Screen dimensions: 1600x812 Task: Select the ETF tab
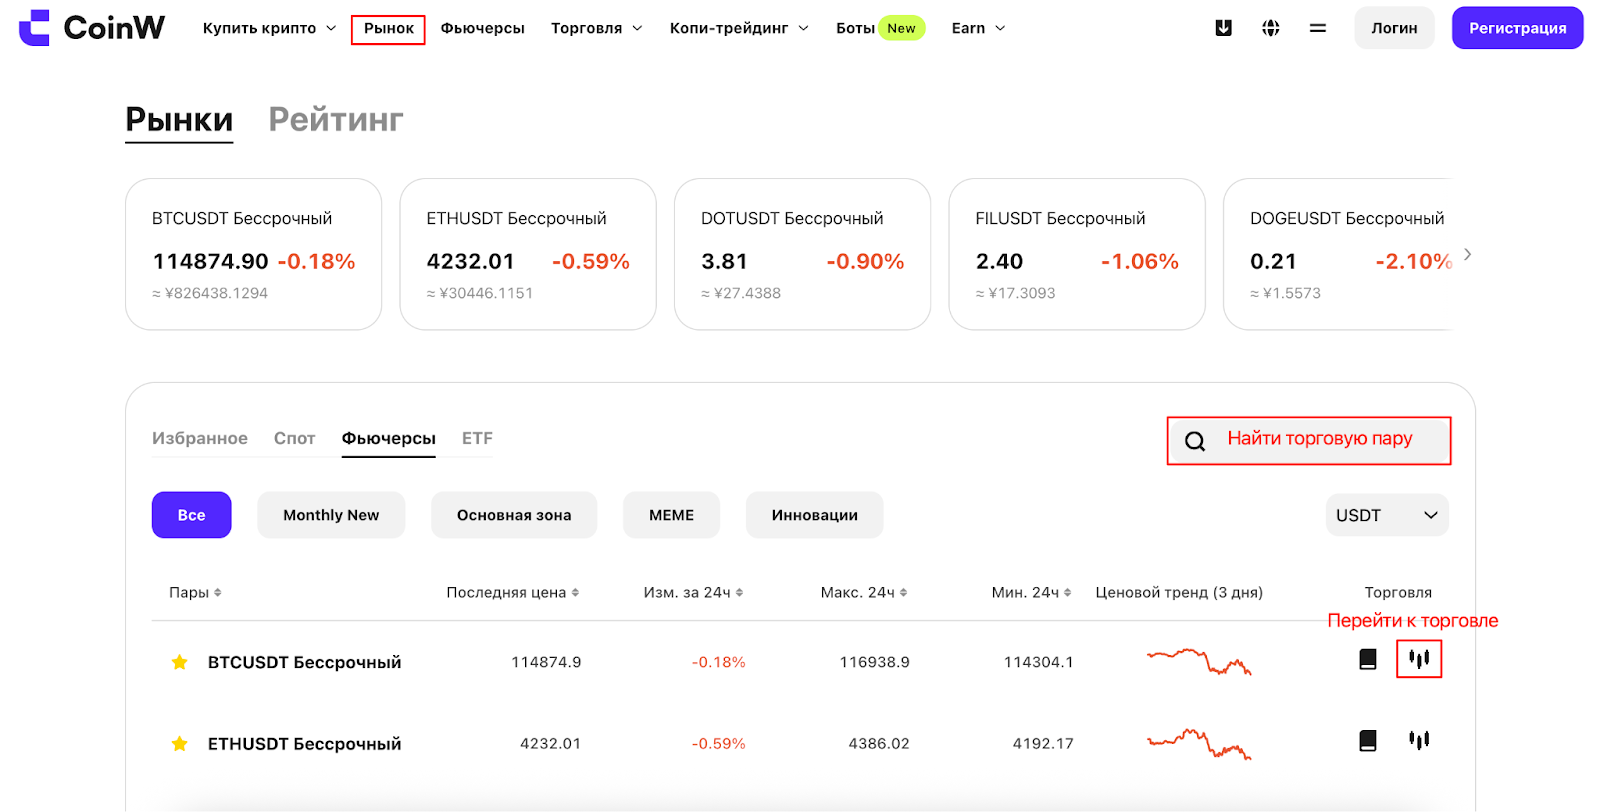coord(477,438)
